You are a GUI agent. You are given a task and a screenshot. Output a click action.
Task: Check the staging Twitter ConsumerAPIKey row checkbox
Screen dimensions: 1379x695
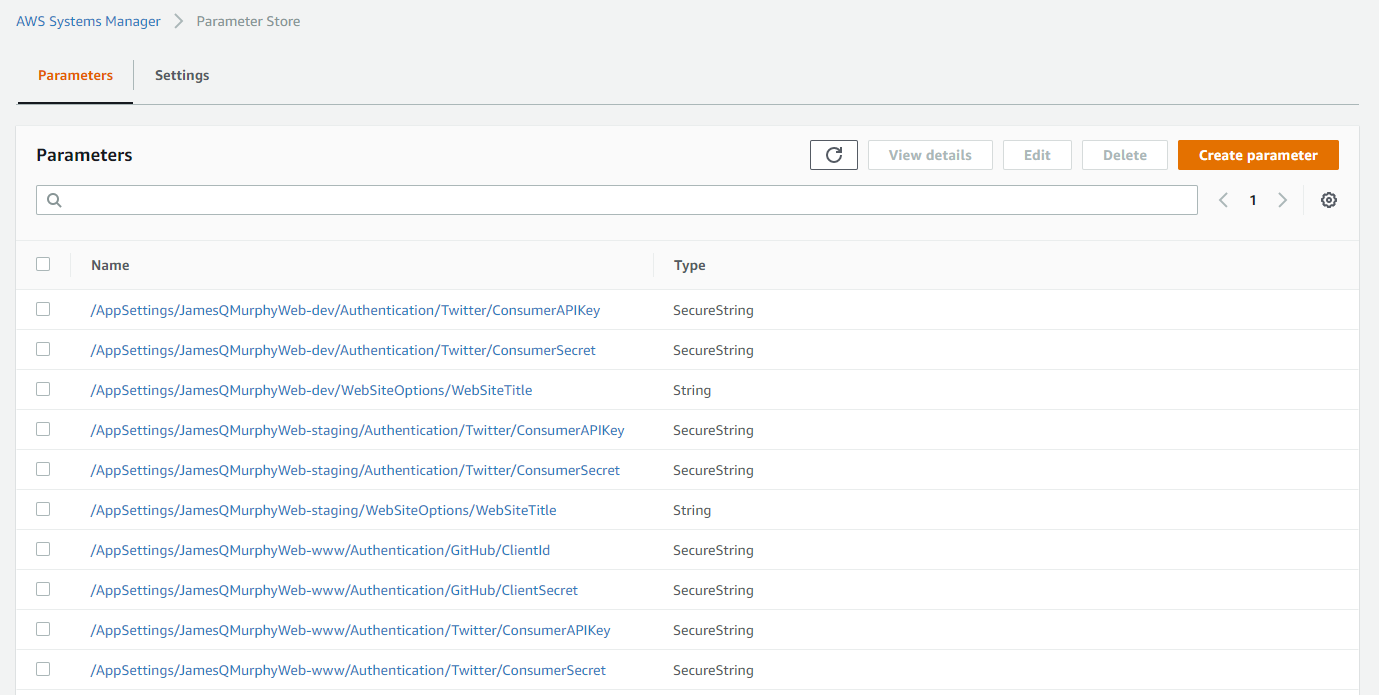pyautogui.click(x=43, y=429)
